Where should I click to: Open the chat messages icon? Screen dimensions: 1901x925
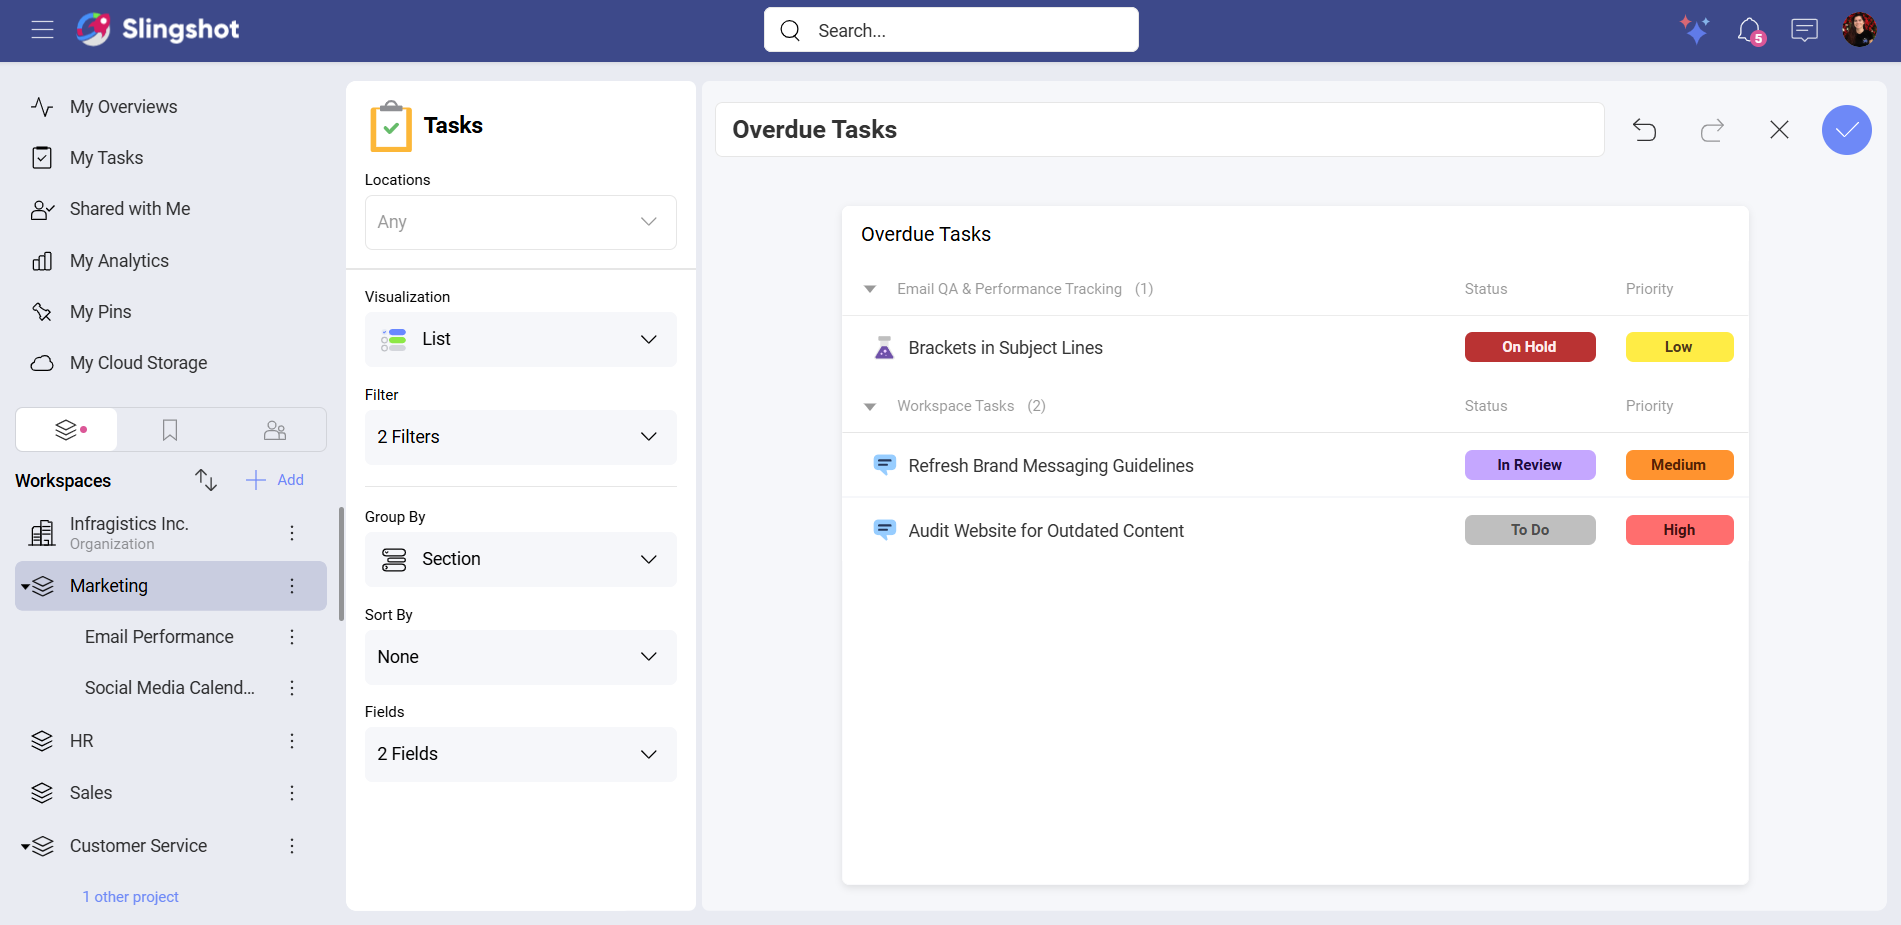1804,30
